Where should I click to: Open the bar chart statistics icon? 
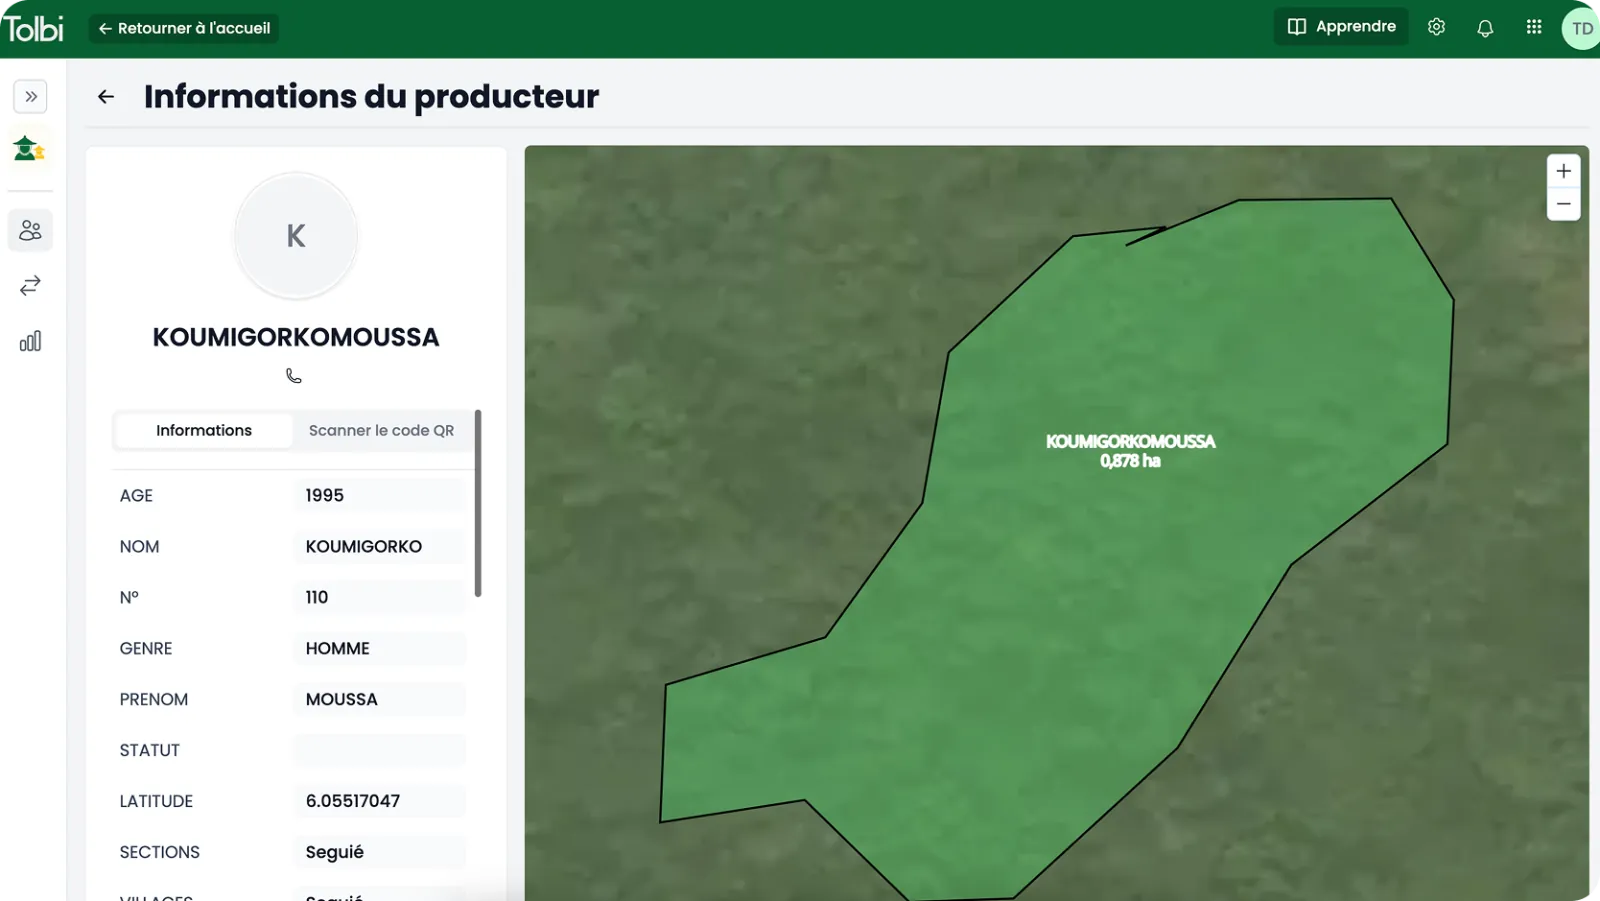click(30, 341)
